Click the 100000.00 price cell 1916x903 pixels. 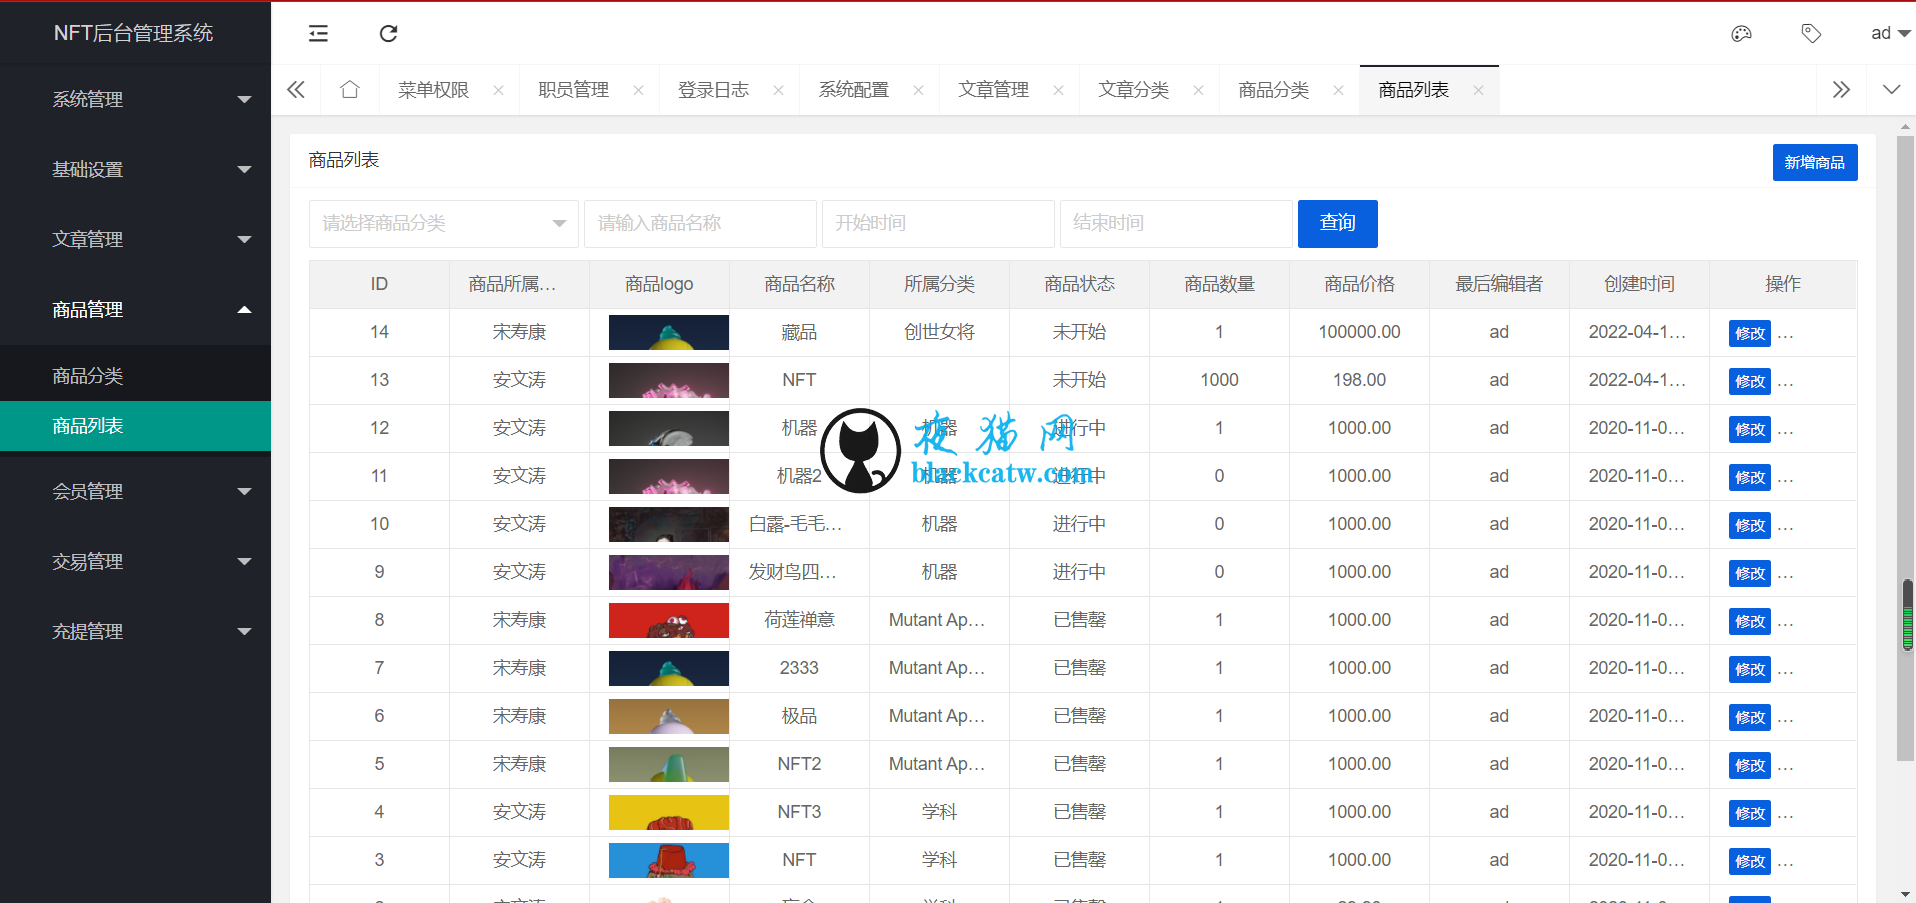pyautogui.click(x=1359, y=332)
